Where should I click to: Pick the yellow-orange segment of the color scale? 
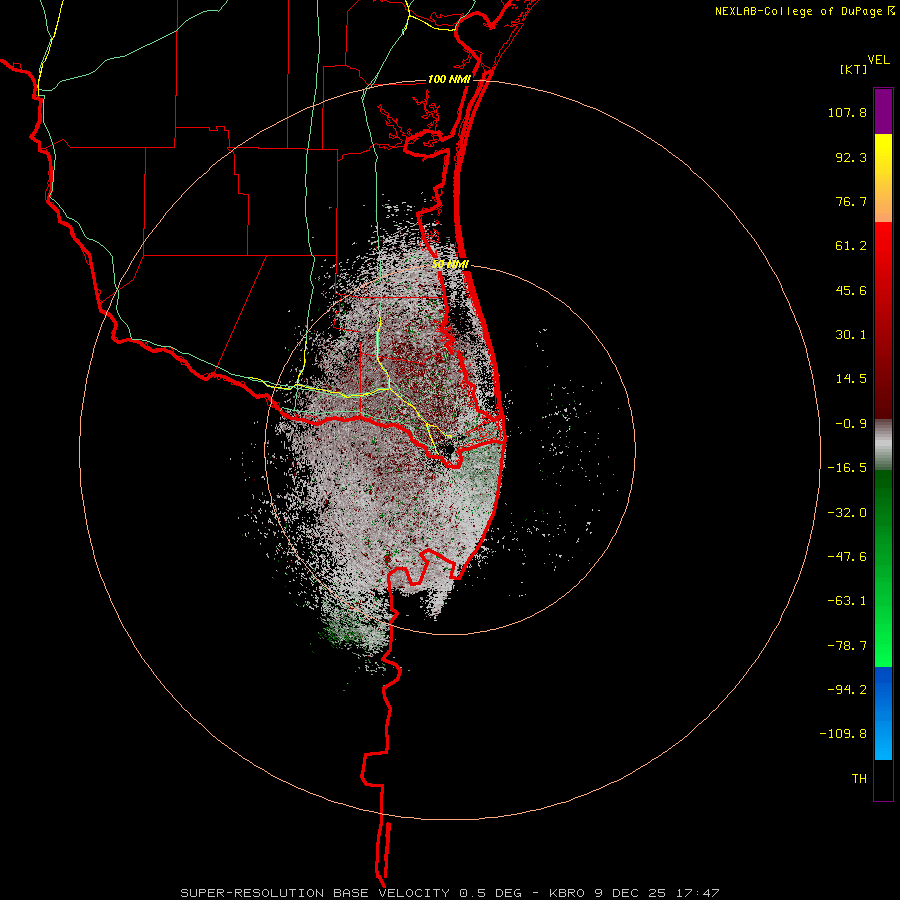(883, 178)
